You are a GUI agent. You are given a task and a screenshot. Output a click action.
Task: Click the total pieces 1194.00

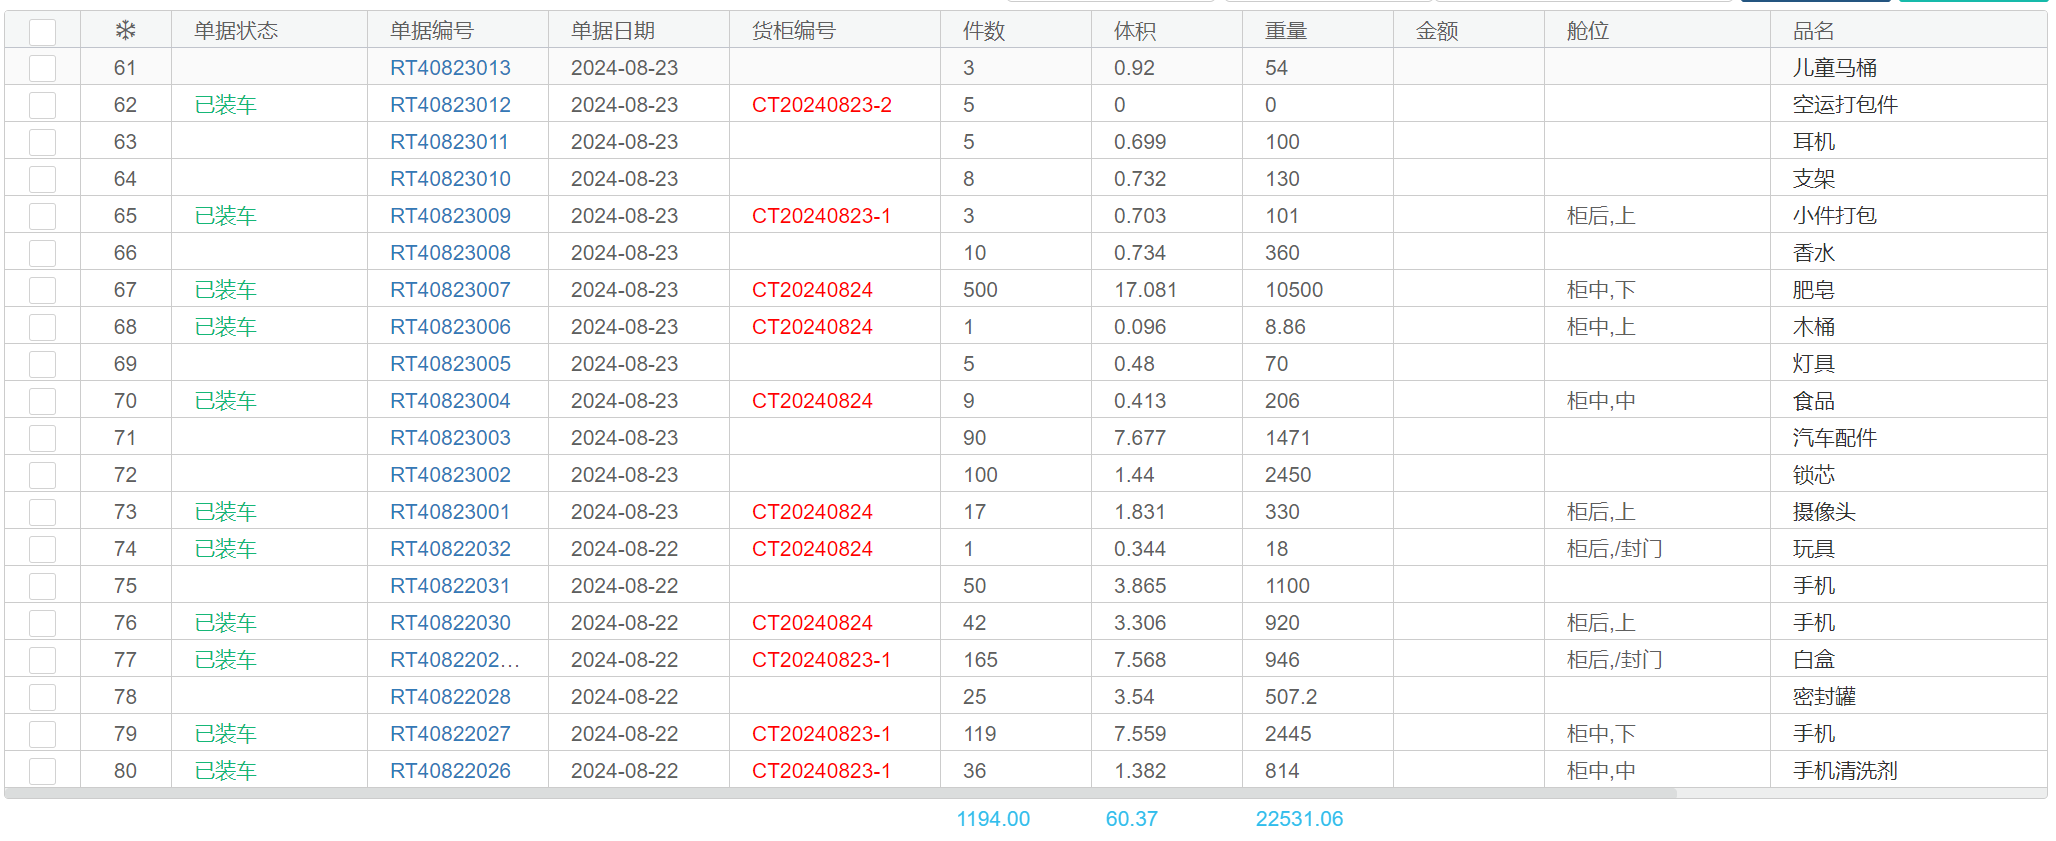pos(993,819)
